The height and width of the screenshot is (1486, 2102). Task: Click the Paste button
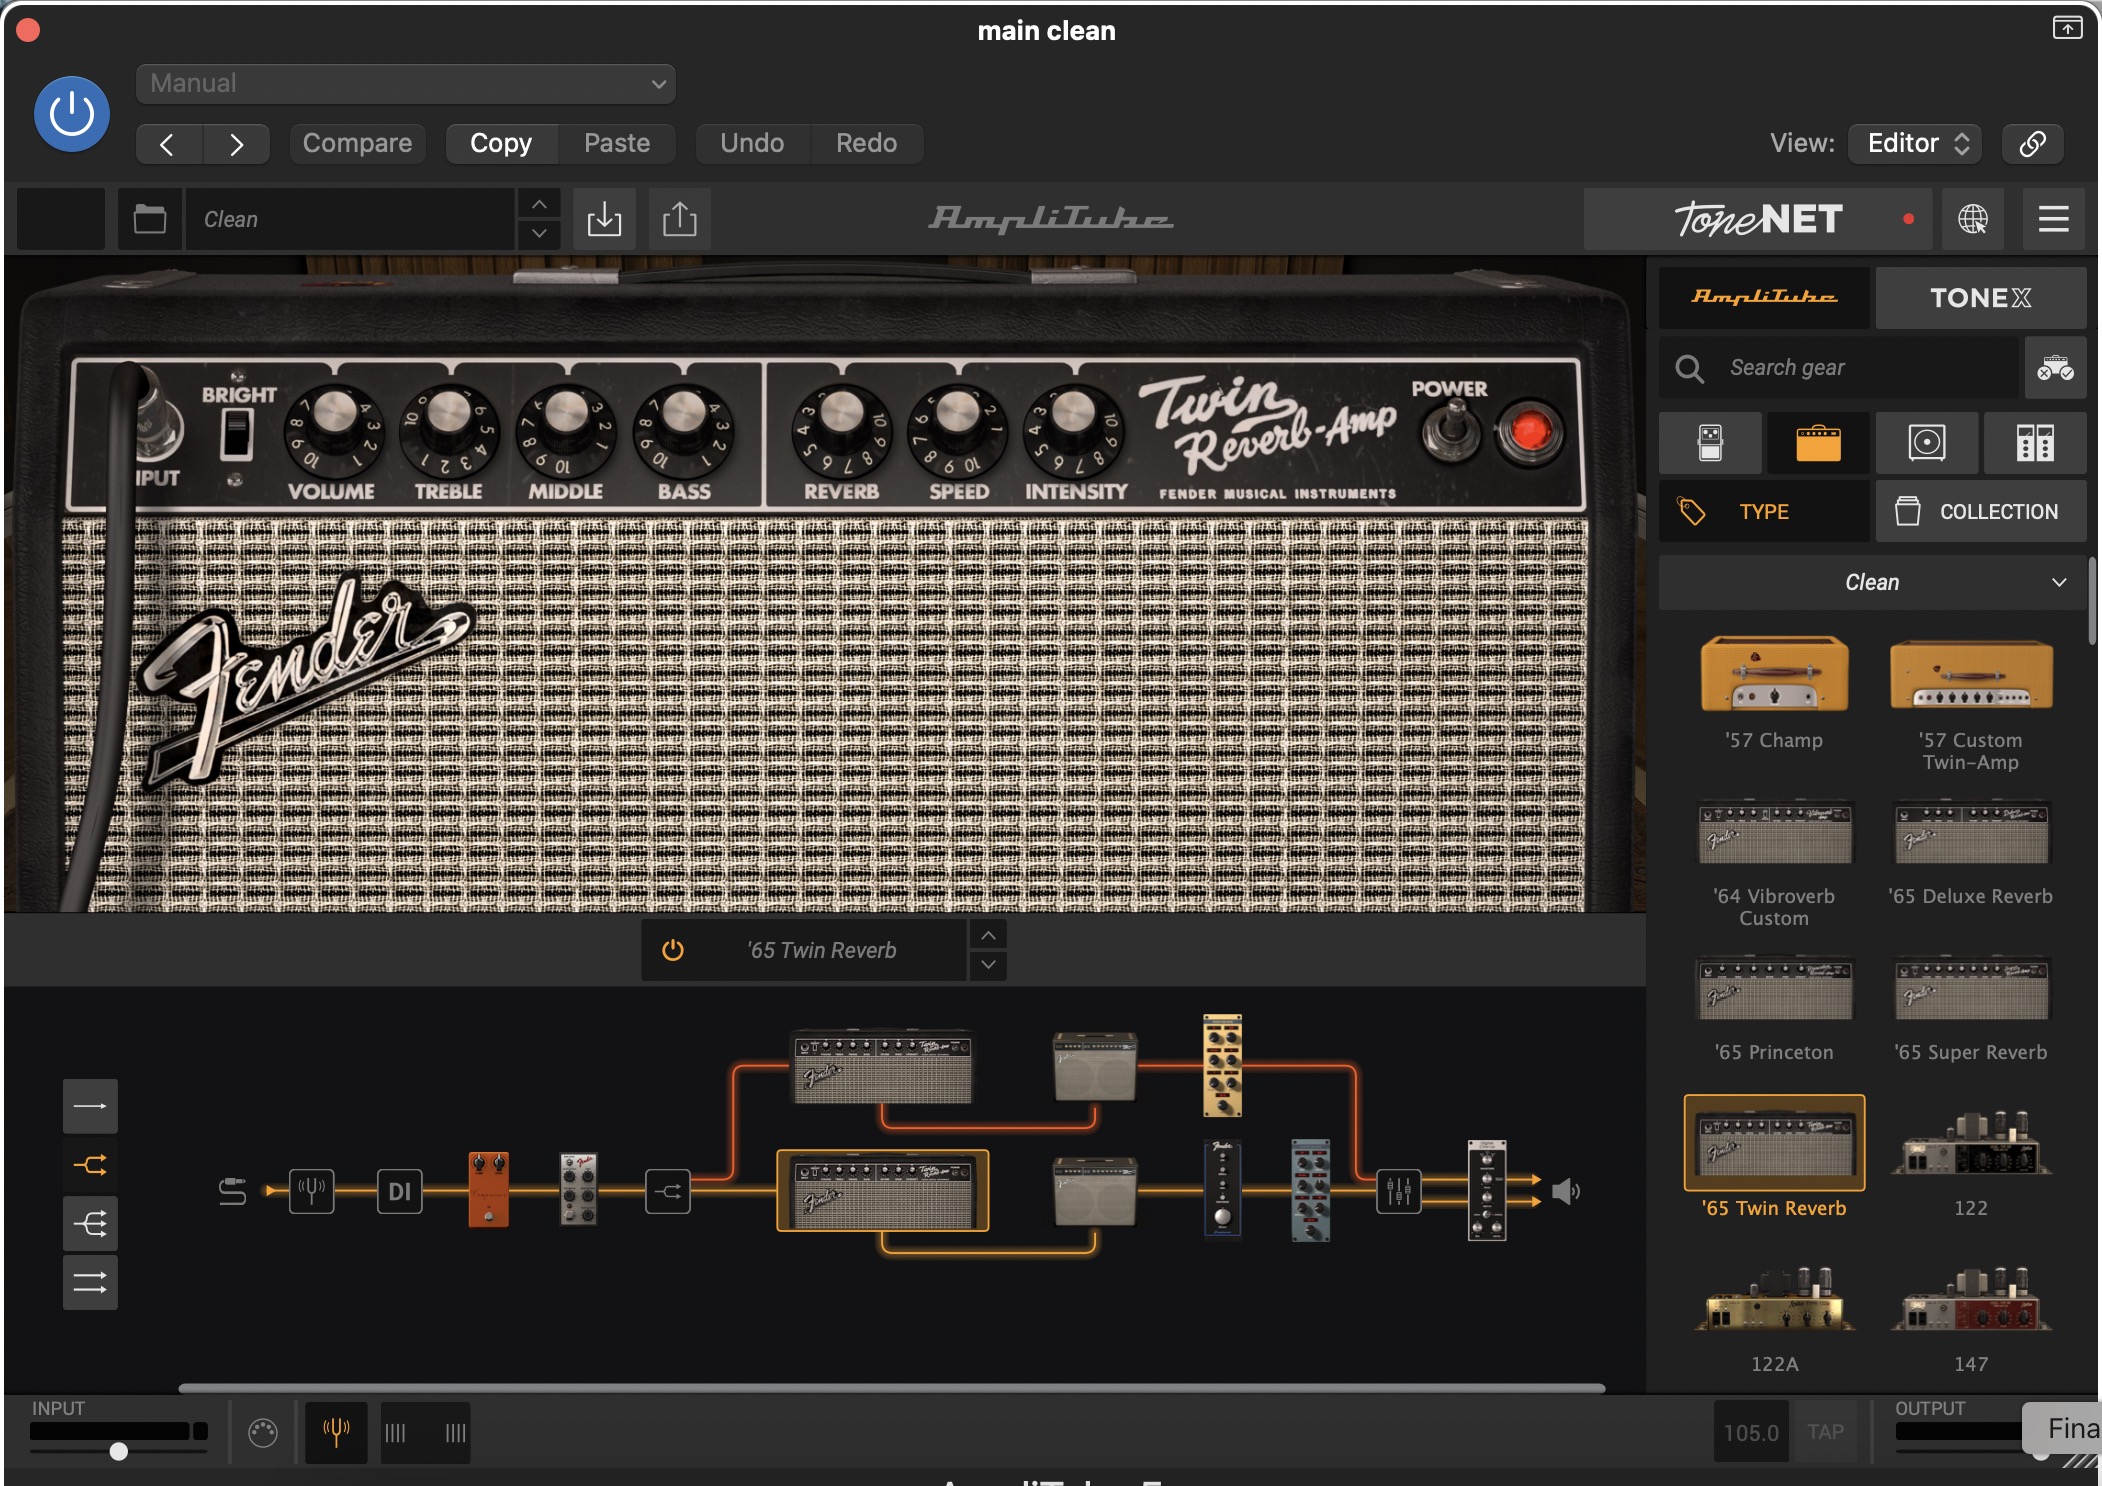click(x=617, y=143)
